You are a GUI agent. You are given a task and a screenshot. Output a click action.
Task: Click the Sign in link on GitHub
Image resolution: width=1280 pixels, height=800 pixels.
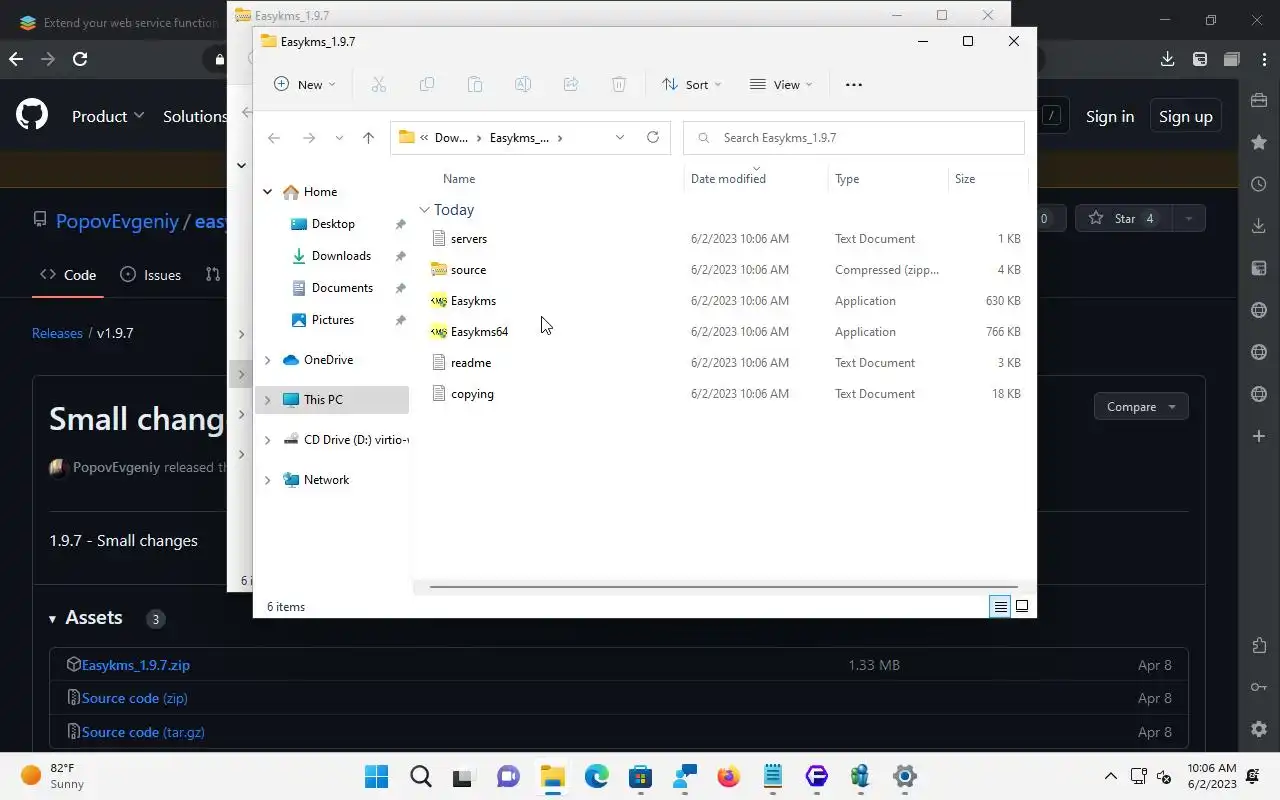1110,116
